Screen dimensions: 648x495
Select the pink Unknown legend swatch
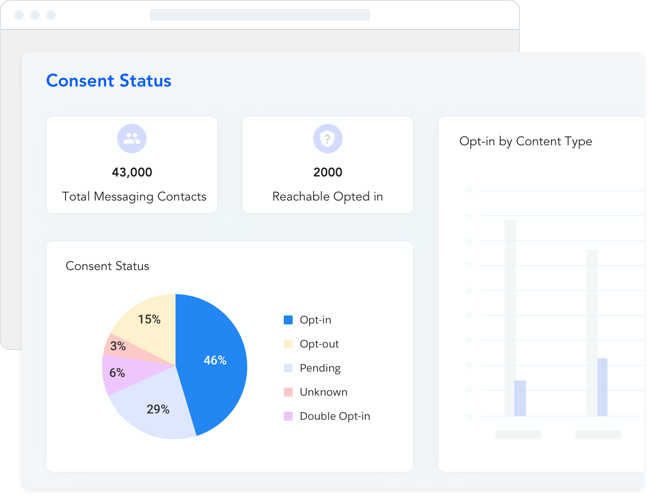point(288,392)
